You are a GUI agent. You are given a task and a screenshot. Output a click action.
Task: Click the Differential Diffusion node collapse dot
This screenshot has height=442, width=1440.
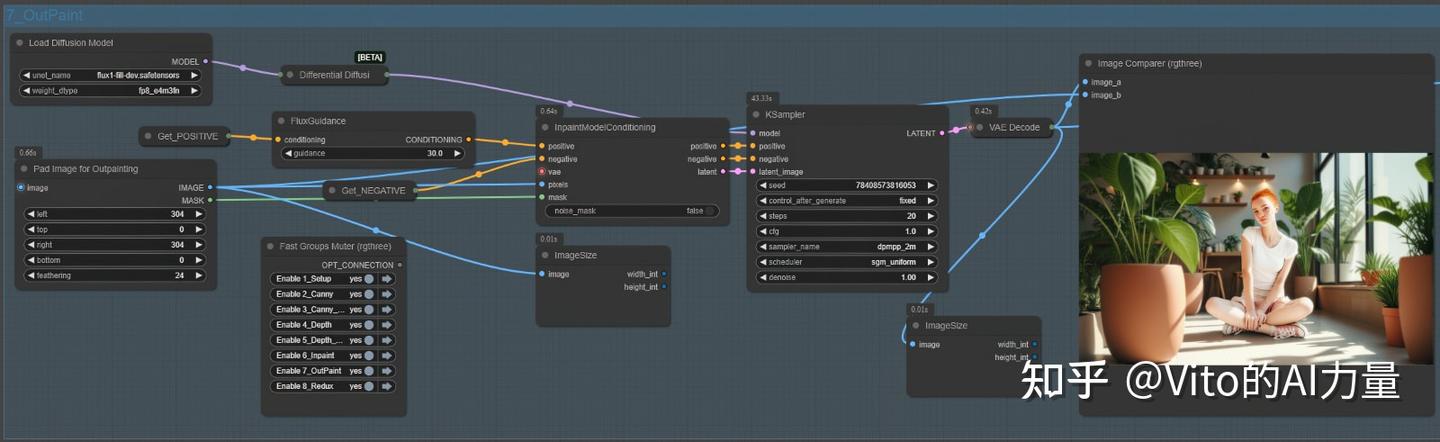pos(290,75)
